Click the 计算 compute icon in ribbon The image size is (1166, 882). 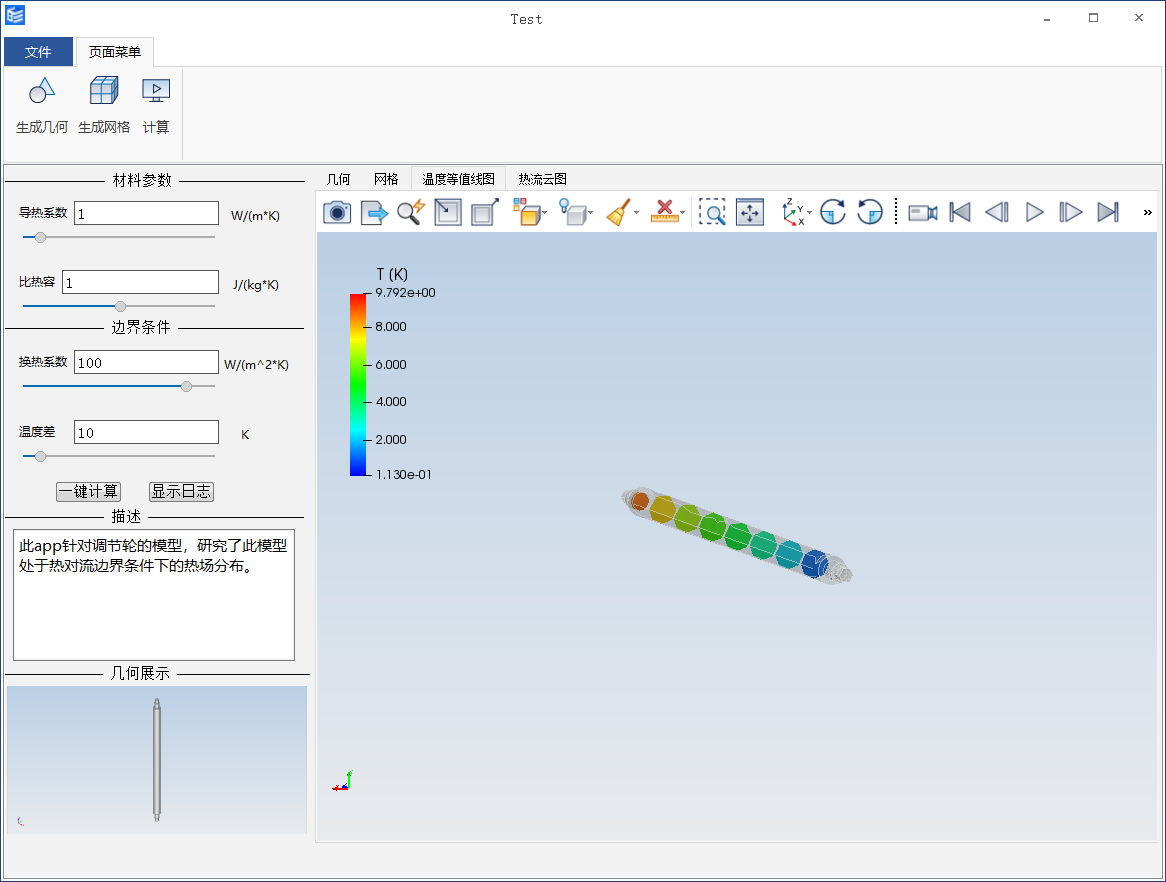click(156, 92)
